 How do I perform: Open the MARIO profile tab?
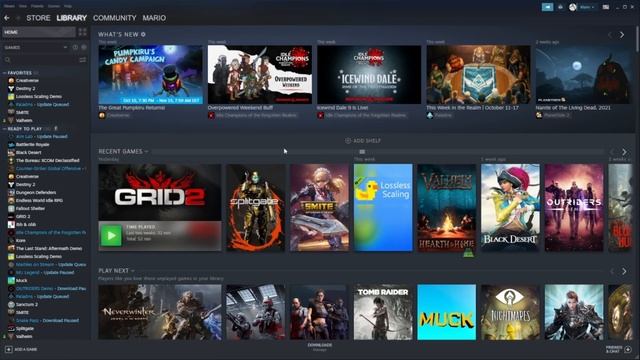coord(154,18)
